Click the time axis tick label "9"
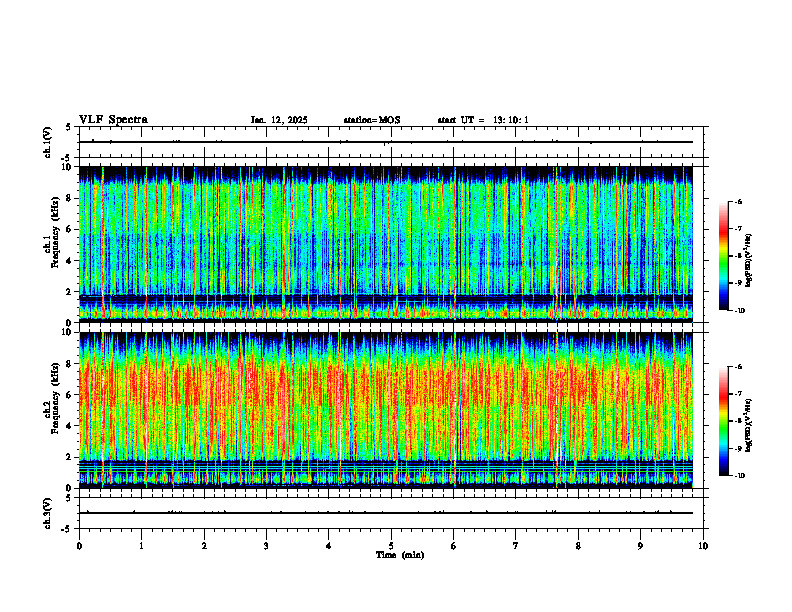792x612 pixels. (640, 546)
